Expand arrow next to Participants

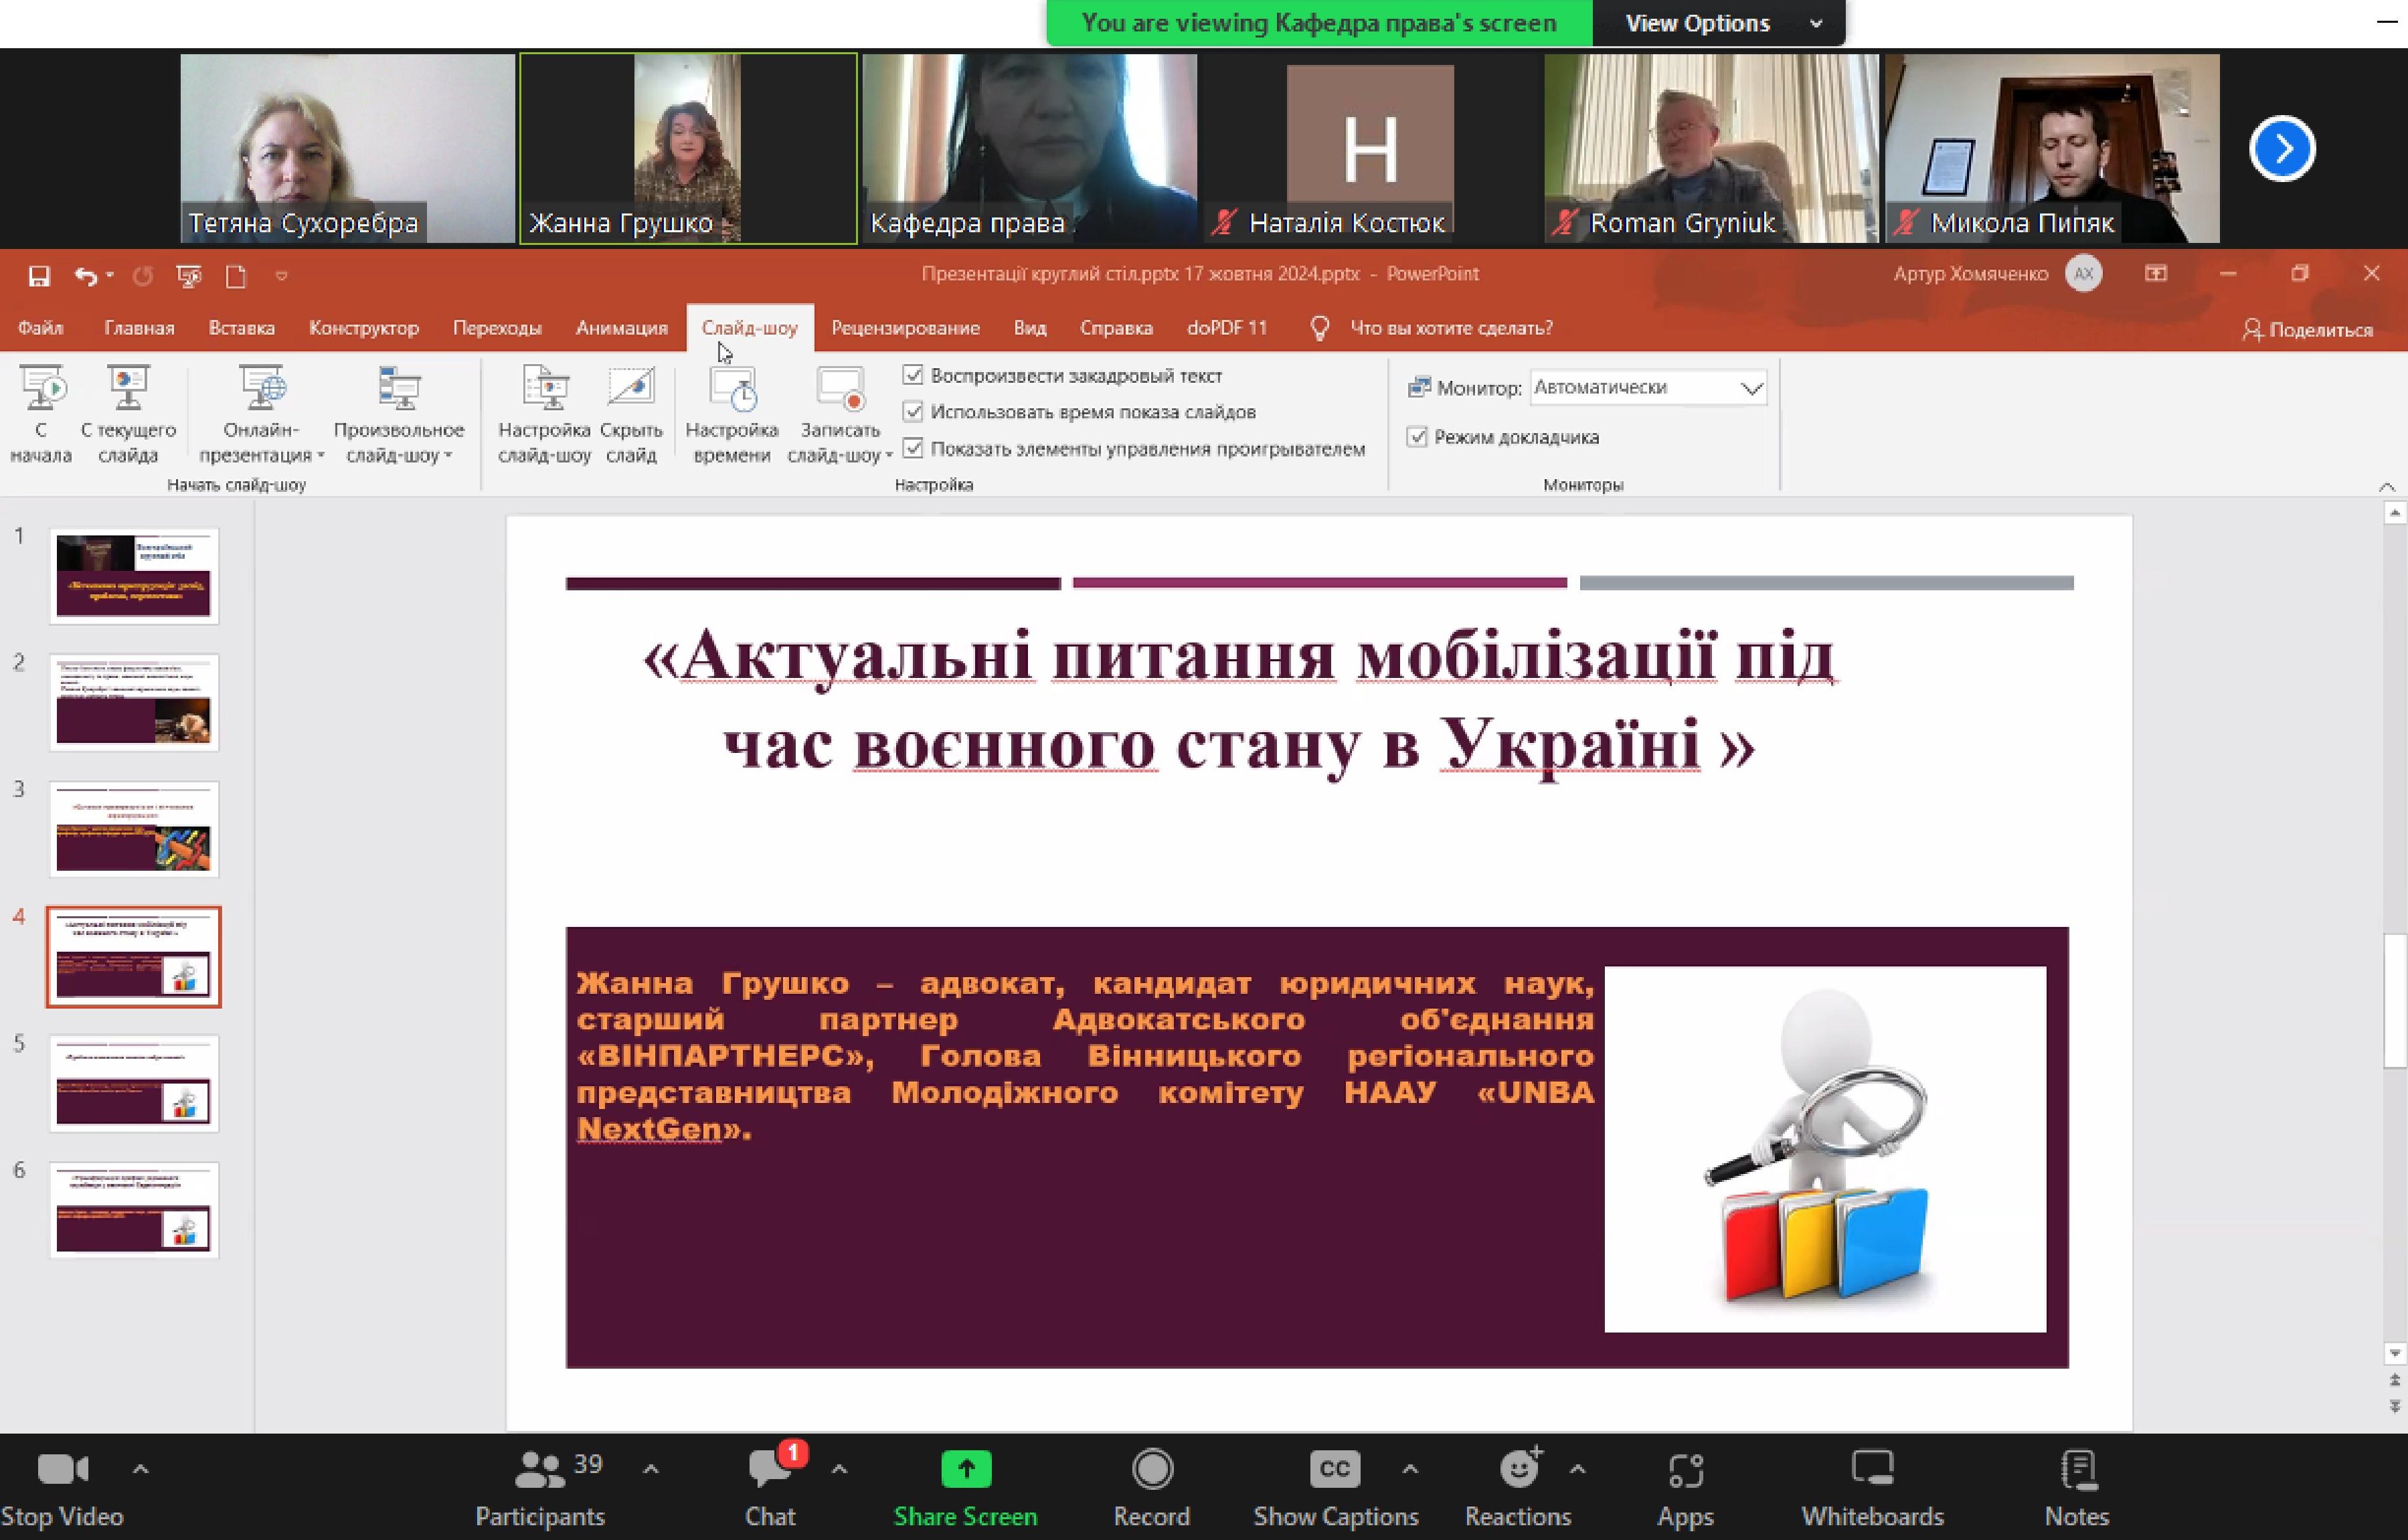[650, 1469]
